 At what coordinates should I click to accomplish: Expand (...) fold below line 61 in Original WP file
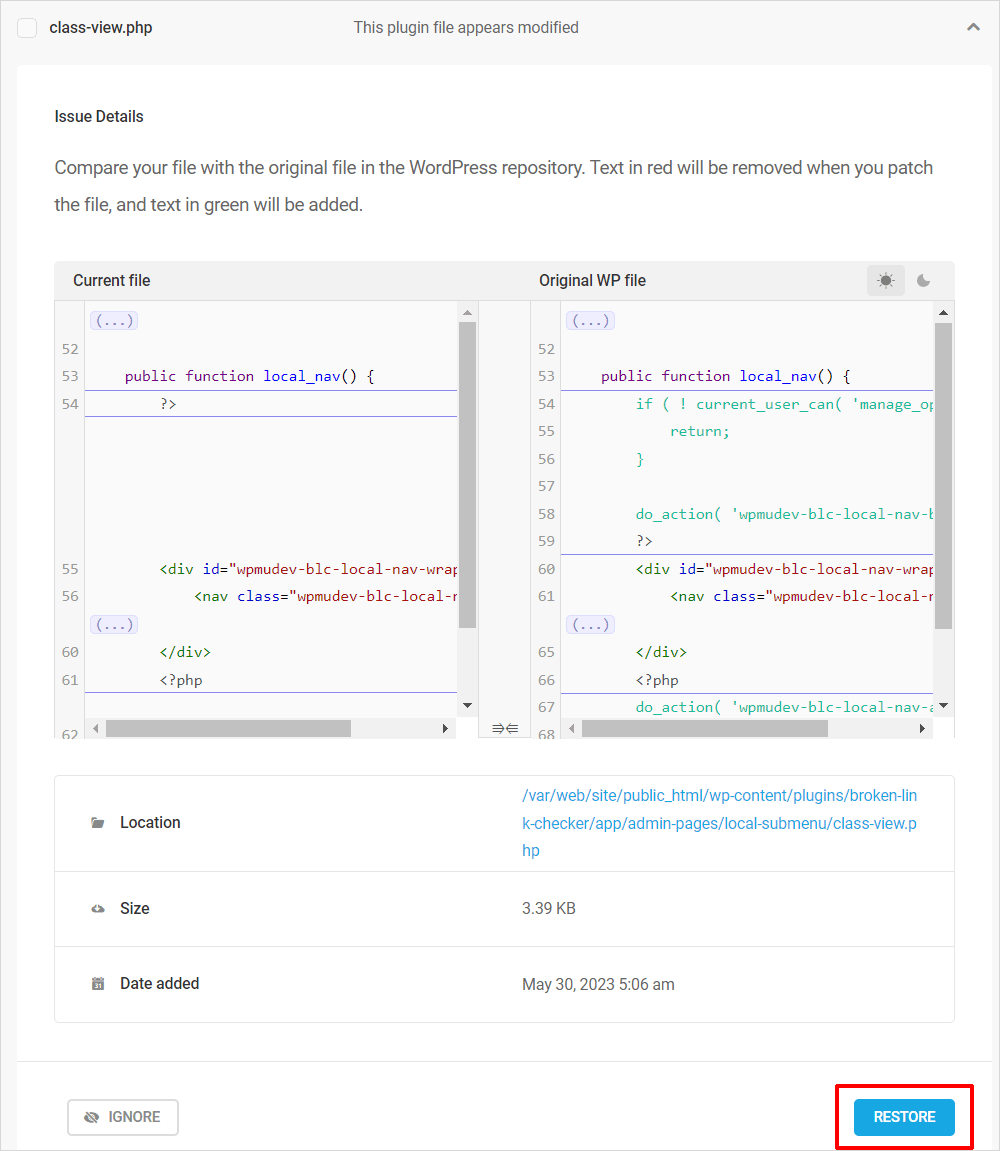coord(590,624)
